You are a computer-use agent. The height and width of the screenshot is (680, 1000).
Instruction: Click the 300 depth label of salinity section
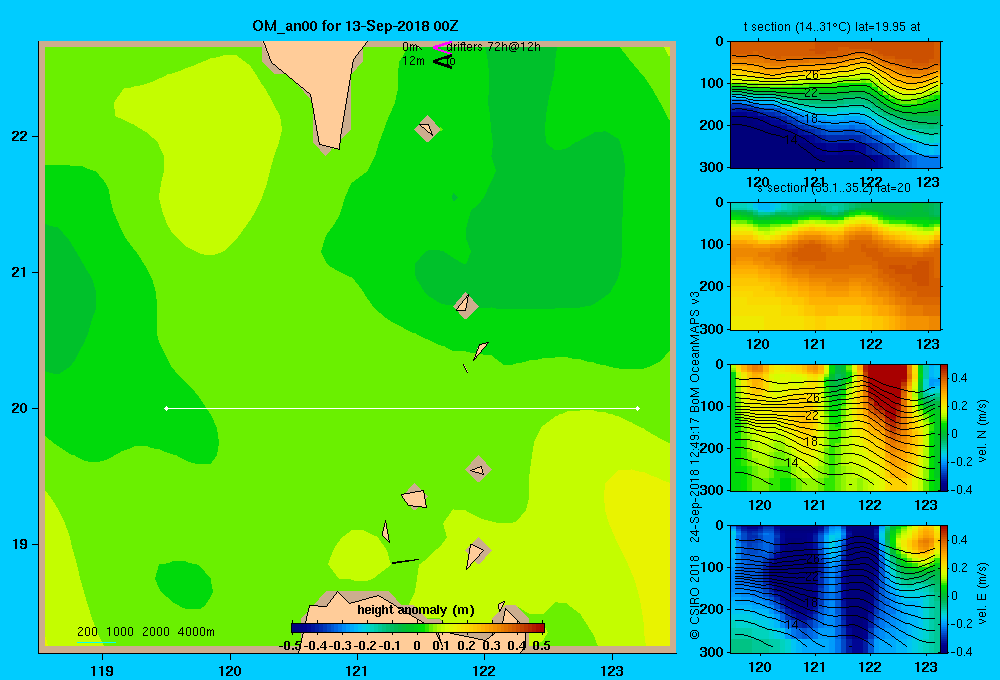point(712,329)
